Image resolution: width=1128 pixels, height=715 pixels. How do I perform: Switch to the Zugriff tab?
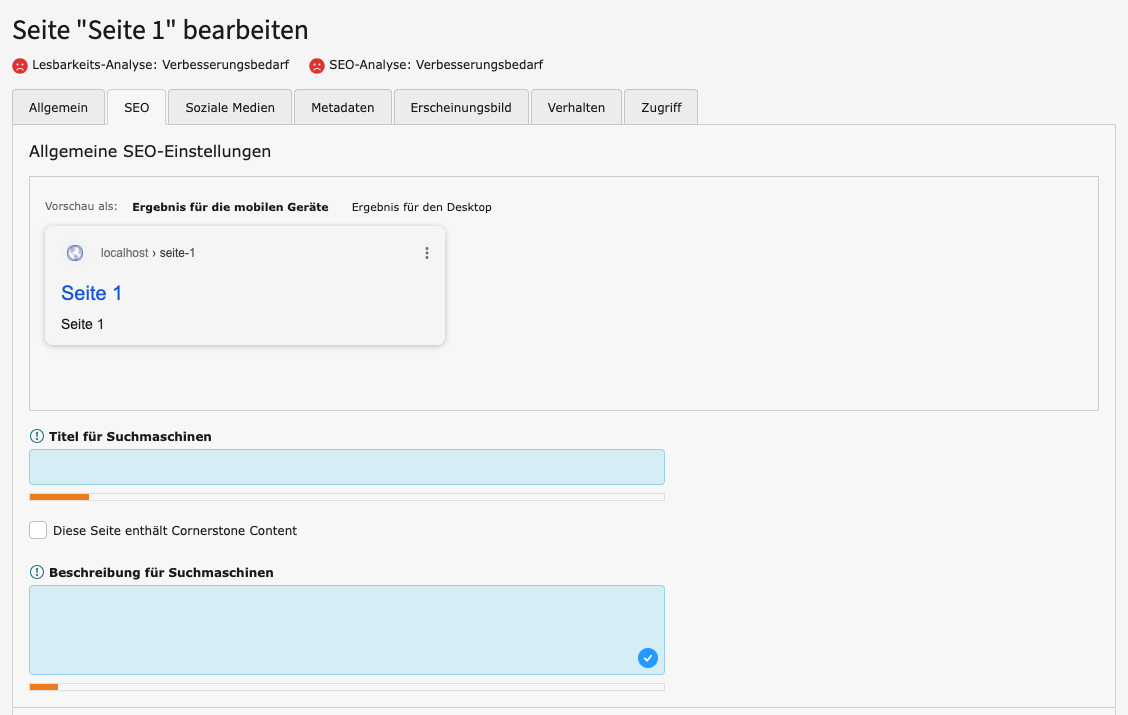(x=661, y=107)
